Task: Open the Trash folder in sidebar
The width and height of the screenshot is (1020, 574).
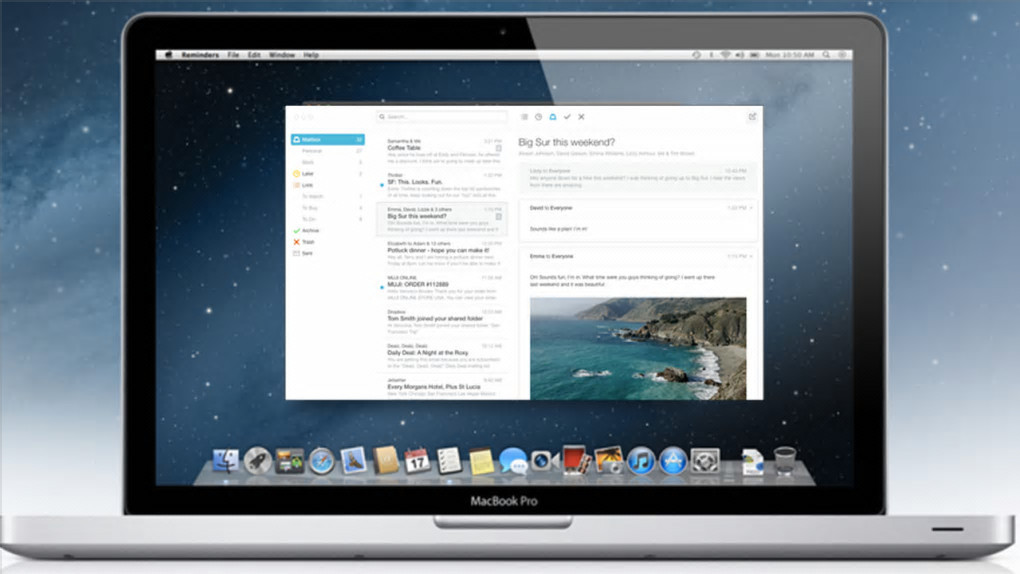Action: [328, 241]
